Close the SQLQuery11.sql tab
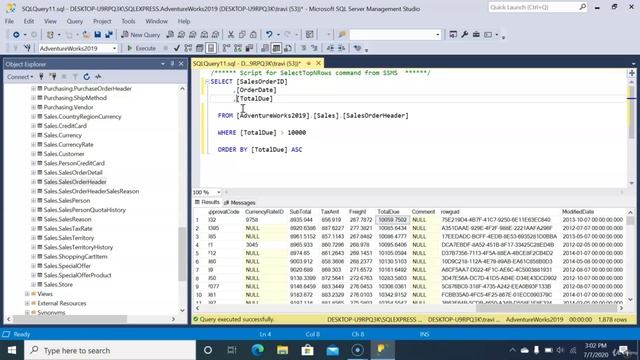The width and height of the screenshot is (640, 360). coord(318,63)
